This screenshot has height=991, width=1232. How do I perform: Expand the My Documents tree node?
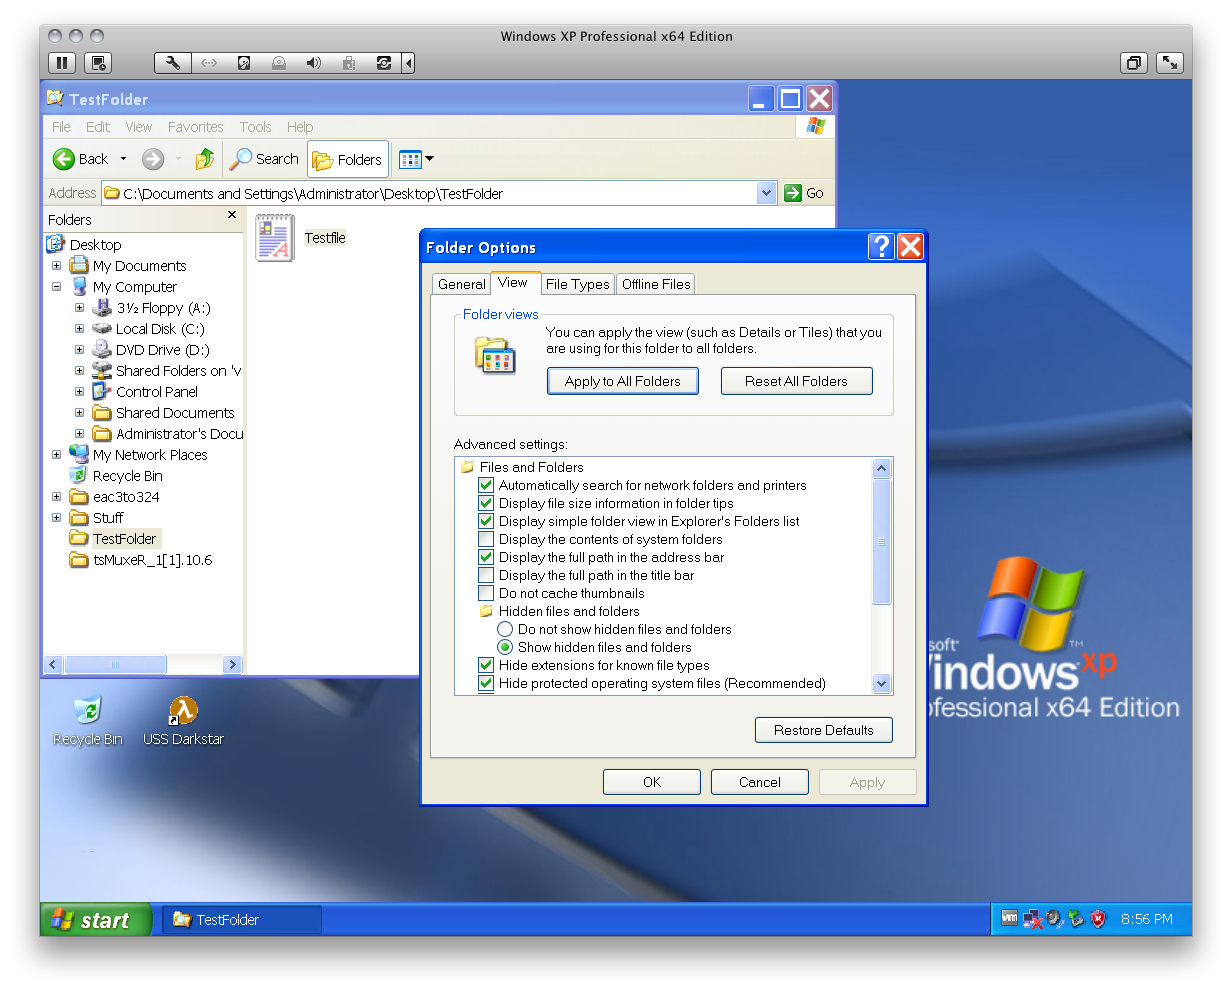pos(56,266)
